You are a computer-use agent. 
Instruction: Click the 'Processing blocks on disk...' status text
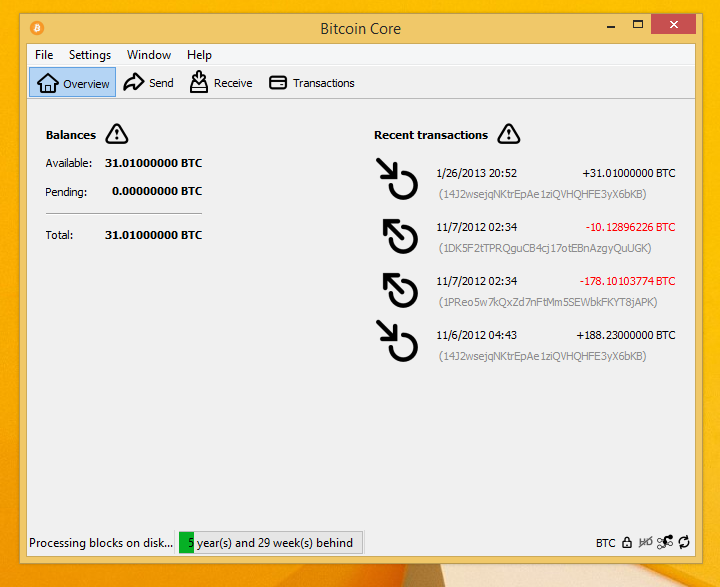101,543
